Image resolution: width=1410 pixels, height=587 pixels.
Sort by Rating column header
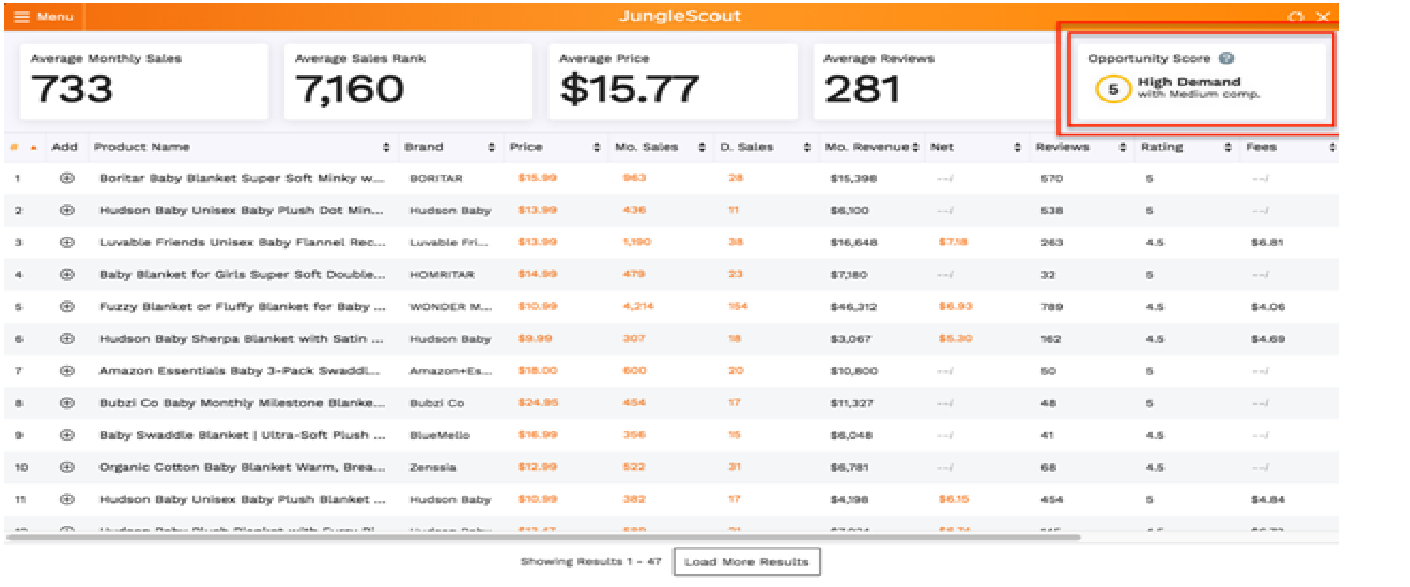[1161, 148]
